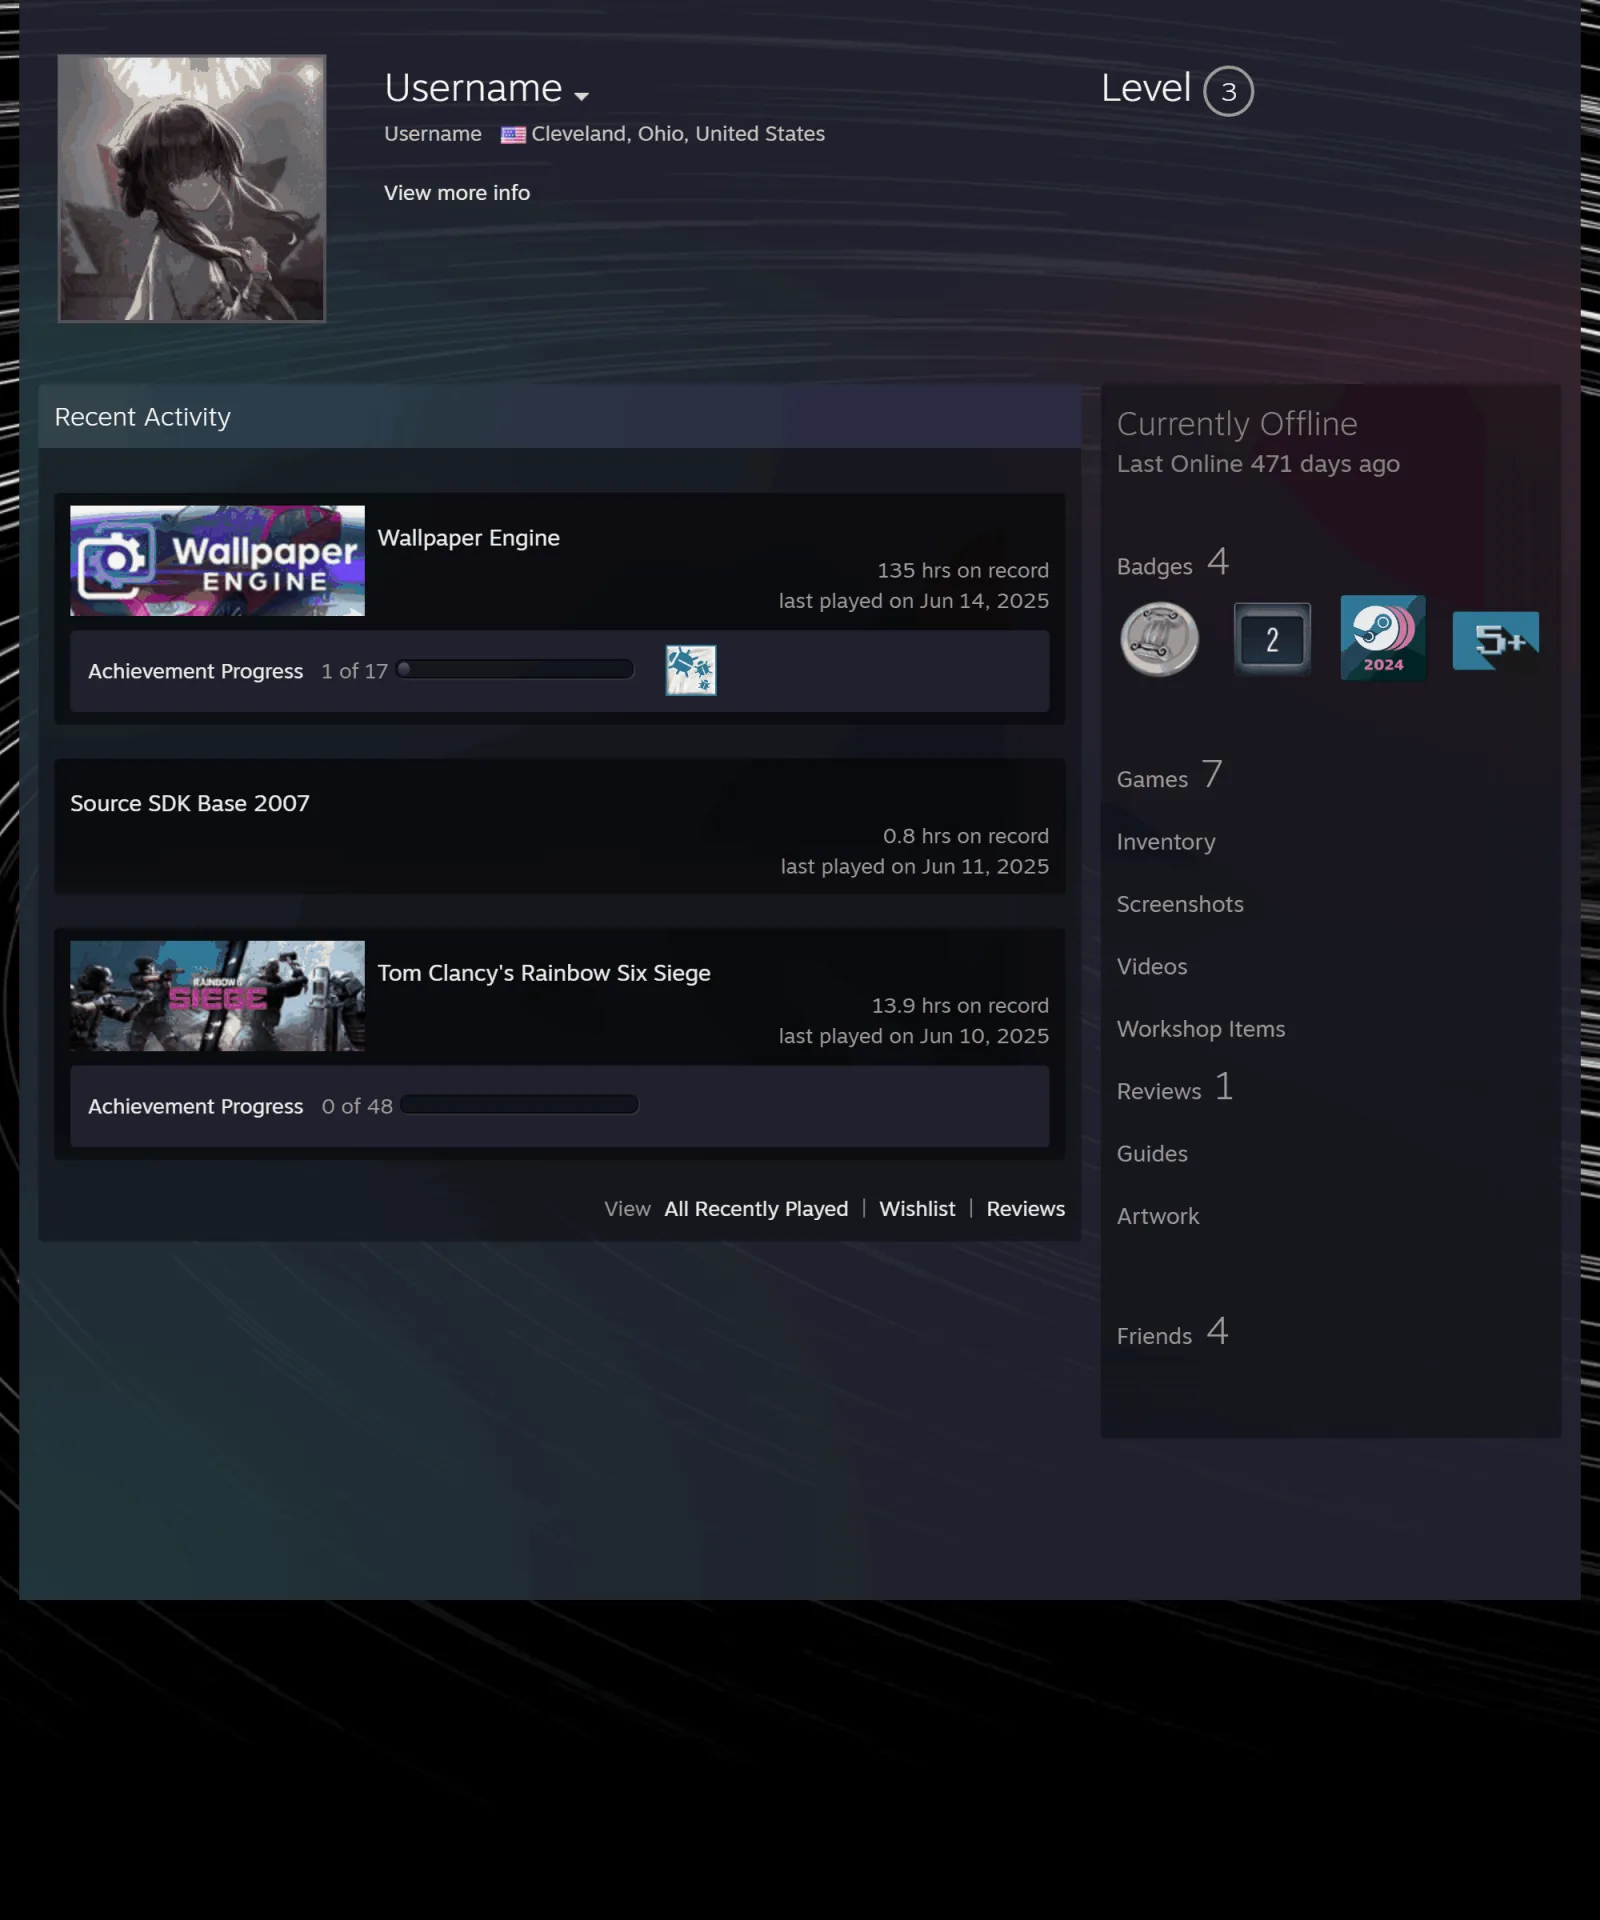
Task: Click the Community Ambassador coin badge
Action: click(1159, 639)
